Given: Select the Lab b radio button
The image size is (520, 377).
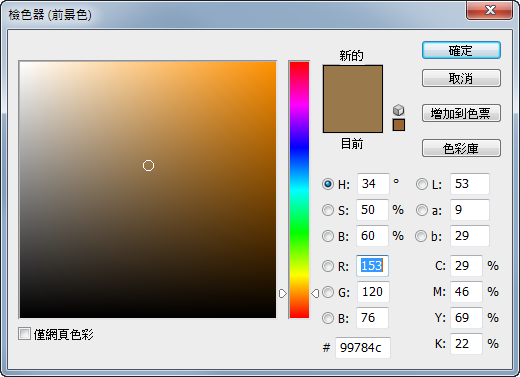Looking at the screenshot, I should [421, 236].
